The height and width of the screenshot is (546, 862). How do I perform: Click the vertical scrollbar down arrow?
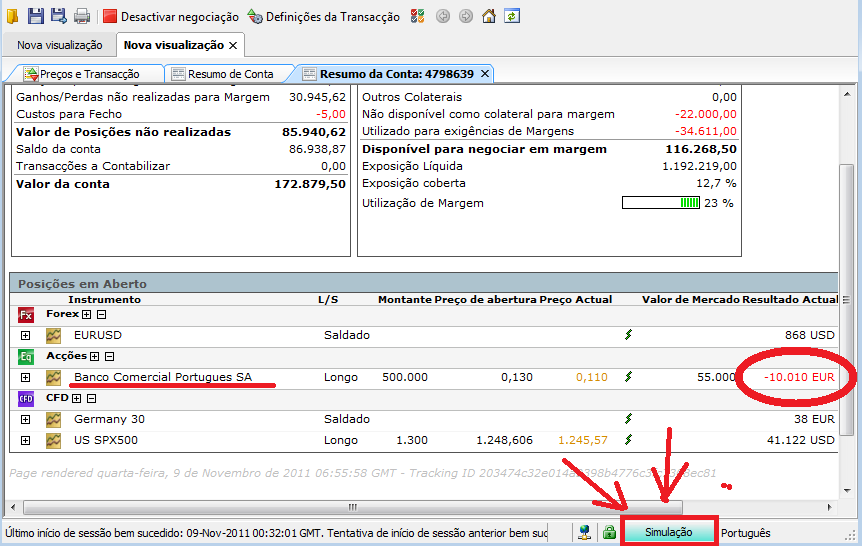[x=847, y=491]
